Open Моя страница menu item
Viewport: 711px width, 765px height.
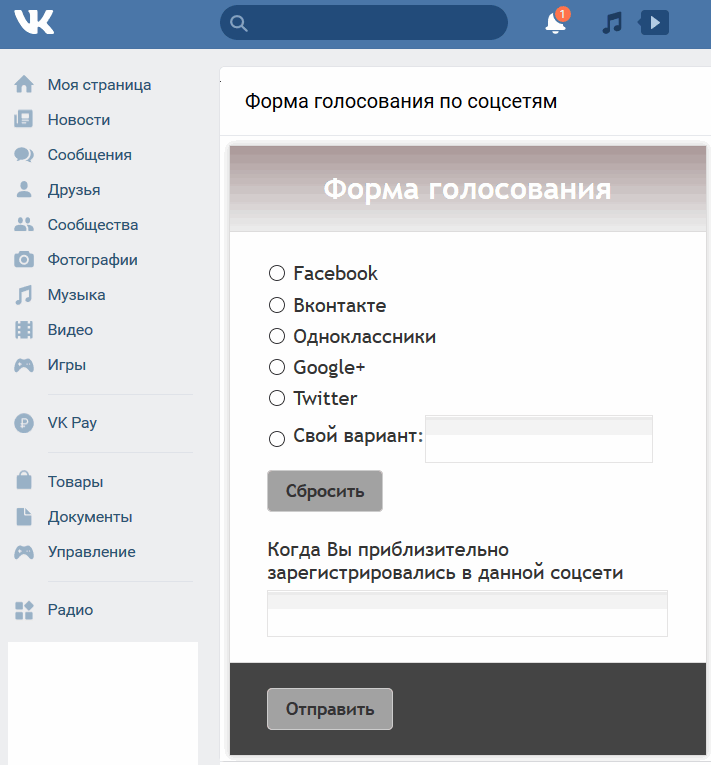100,85
